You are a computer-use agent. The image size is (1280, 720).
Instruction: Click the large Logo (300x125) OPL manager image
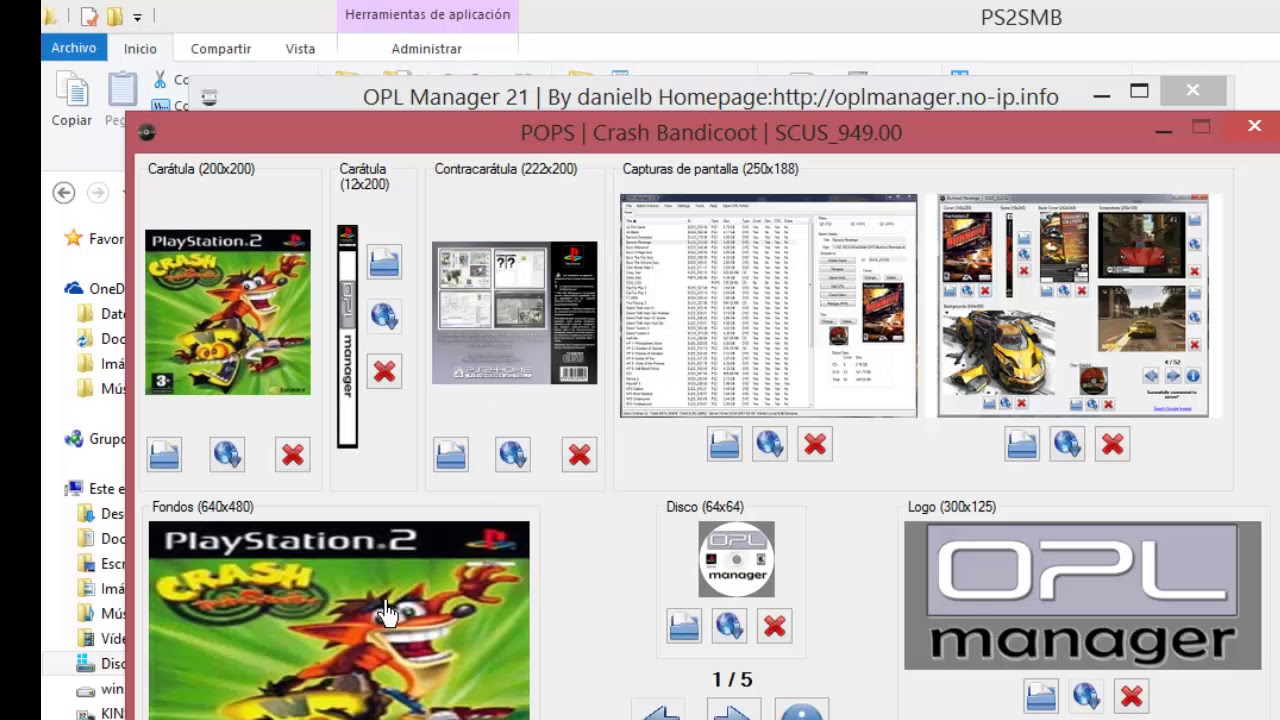1082,596
